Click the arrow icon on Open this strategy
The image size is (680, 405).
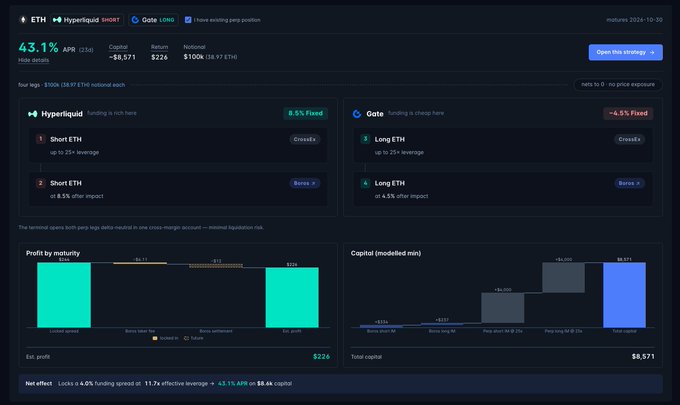pos(652,52)
